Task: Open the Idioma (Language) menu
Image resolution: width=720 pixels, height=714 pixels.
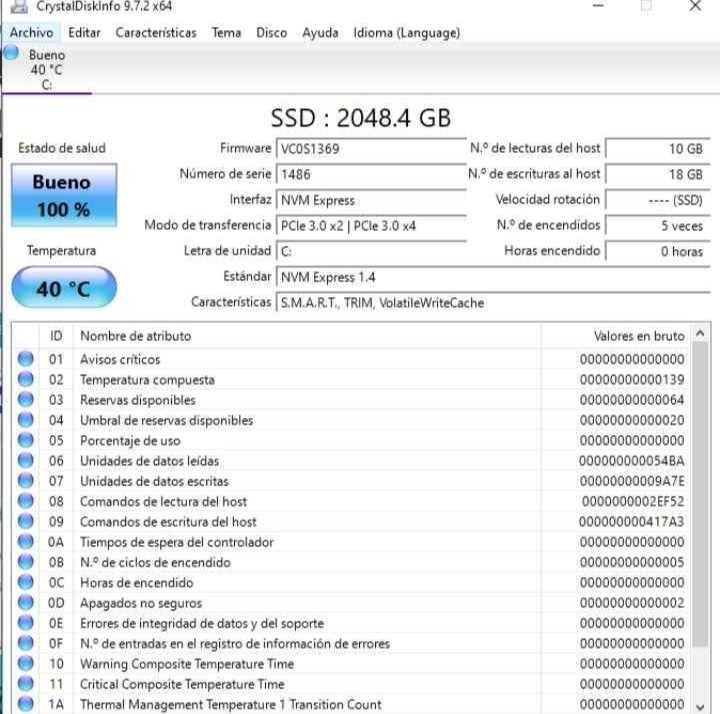Action: click(406, 32)
